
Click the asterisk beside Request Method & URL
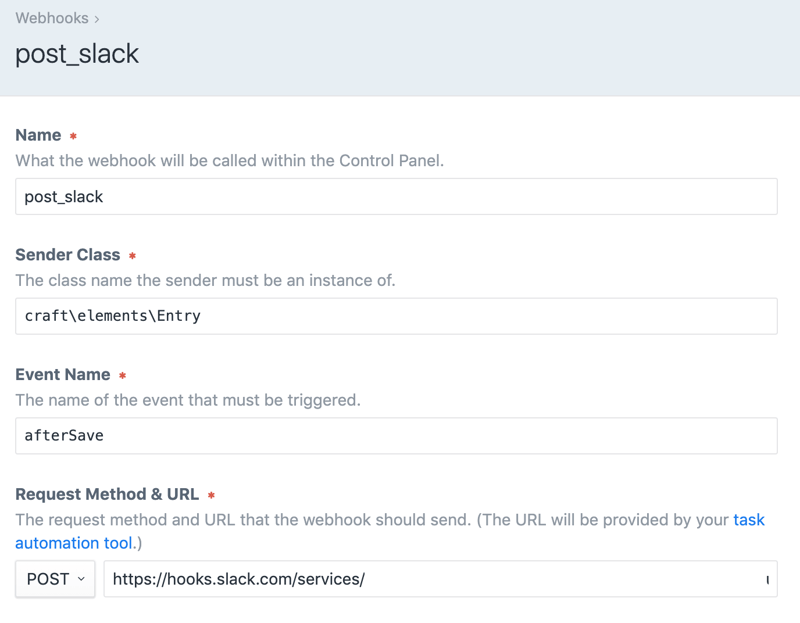click(211, 495)
